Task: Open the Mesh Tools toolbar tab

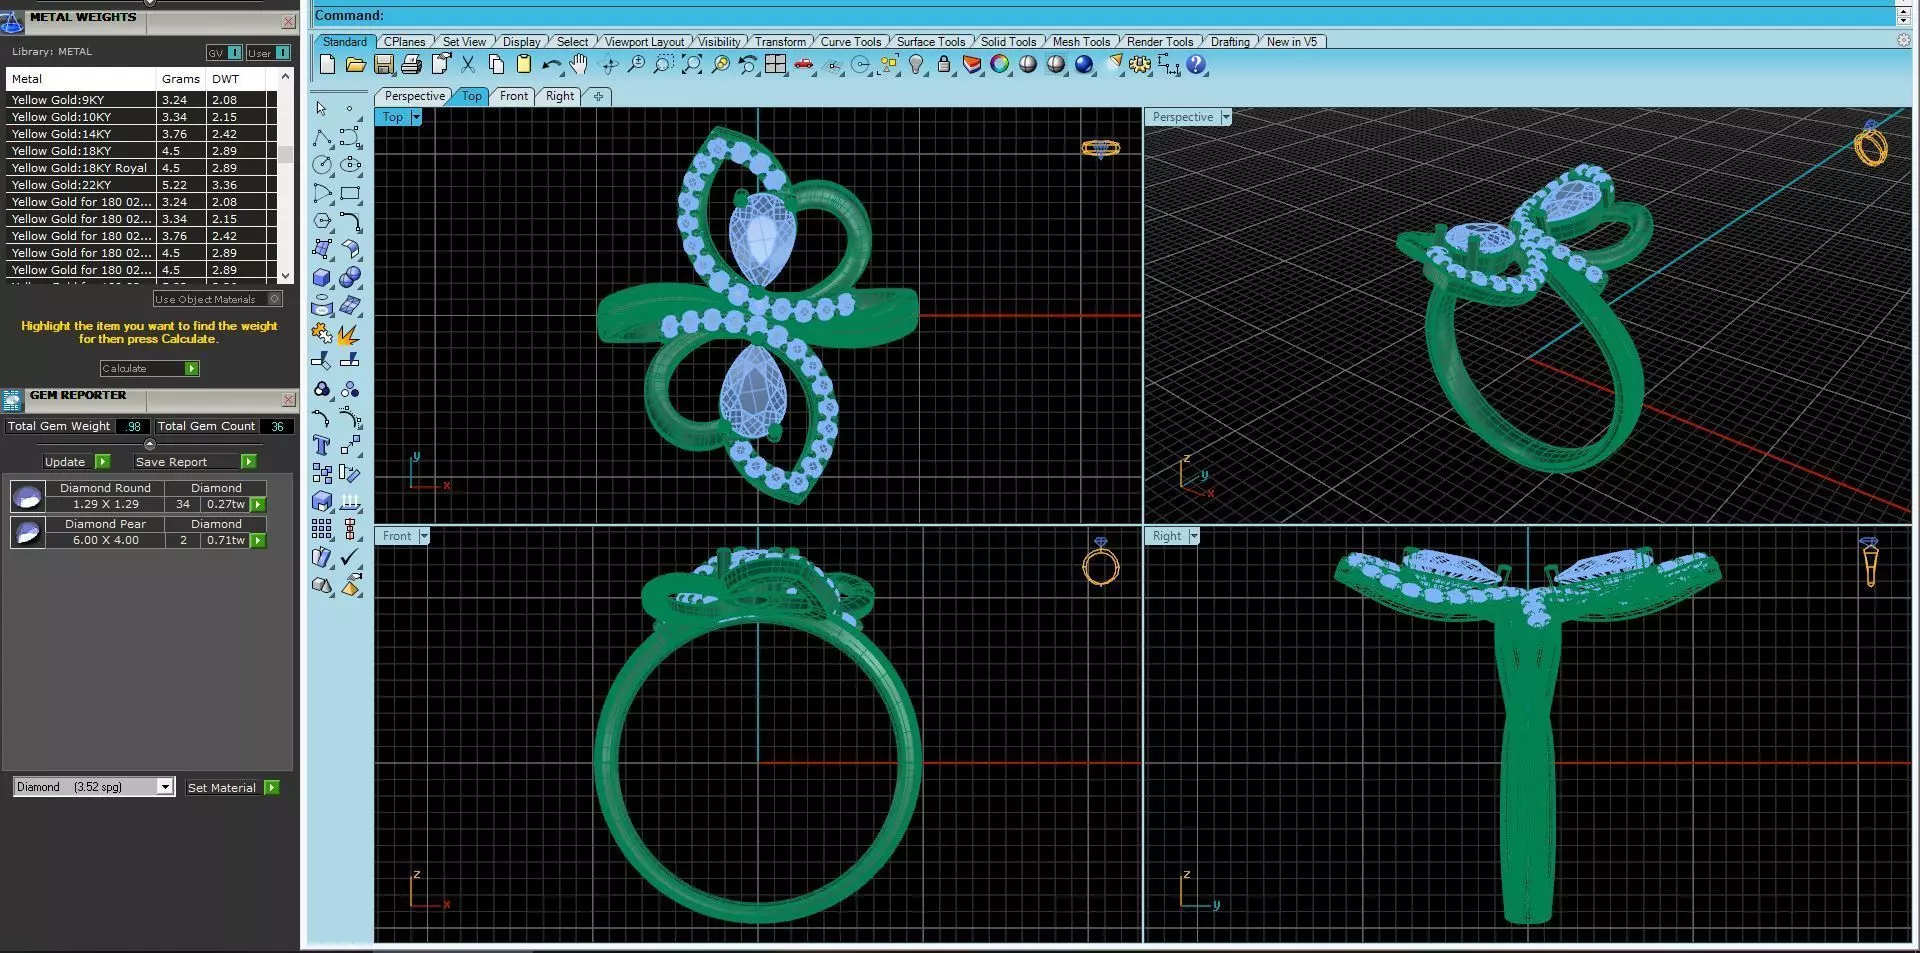Action: coord(1081,42)
